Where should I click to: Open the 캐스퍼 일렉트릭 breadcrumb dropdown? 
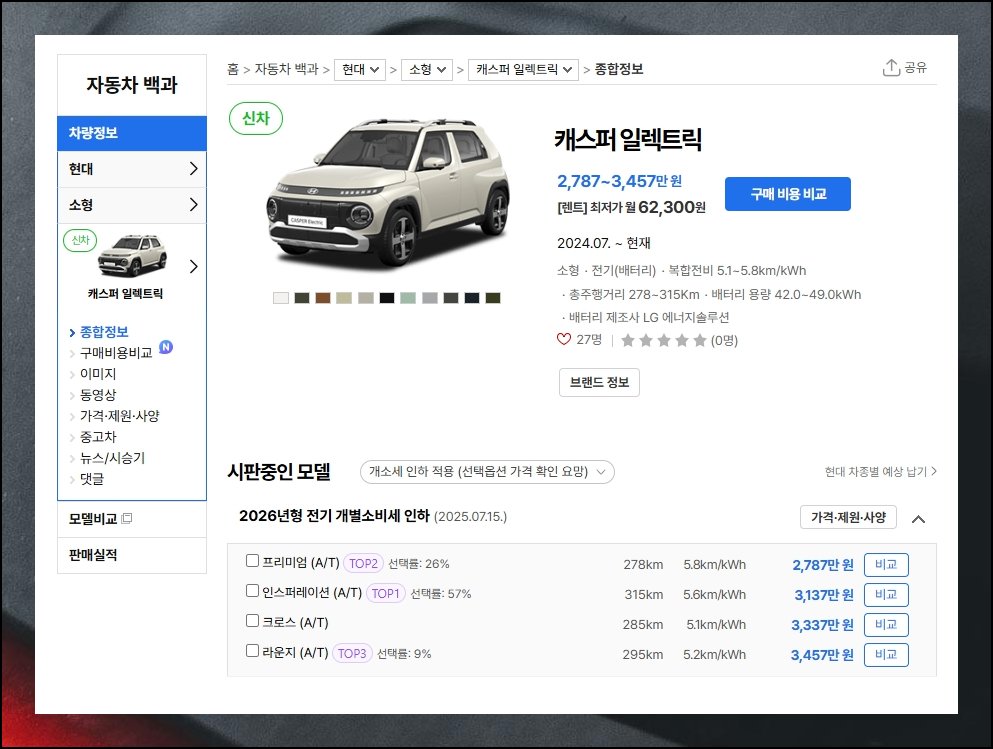click(523, 69)
